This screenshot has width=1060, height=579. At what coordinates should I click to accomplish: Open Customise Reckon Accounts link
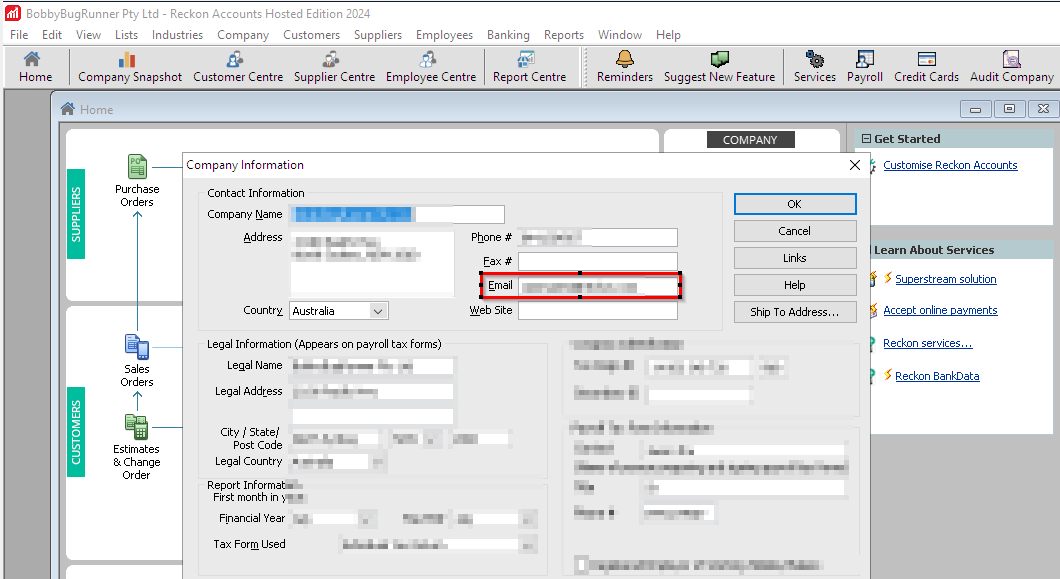(950, 165)
